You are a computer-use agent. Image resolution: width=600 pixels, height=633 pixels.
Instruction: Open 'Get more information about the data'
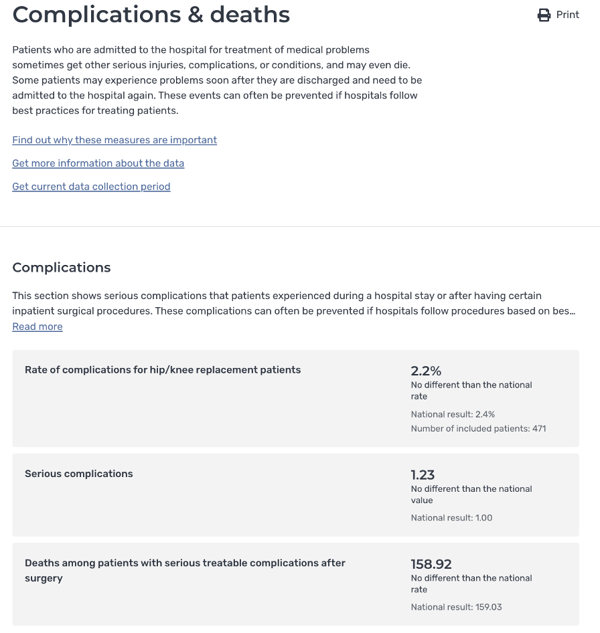(x=98, y=163)
